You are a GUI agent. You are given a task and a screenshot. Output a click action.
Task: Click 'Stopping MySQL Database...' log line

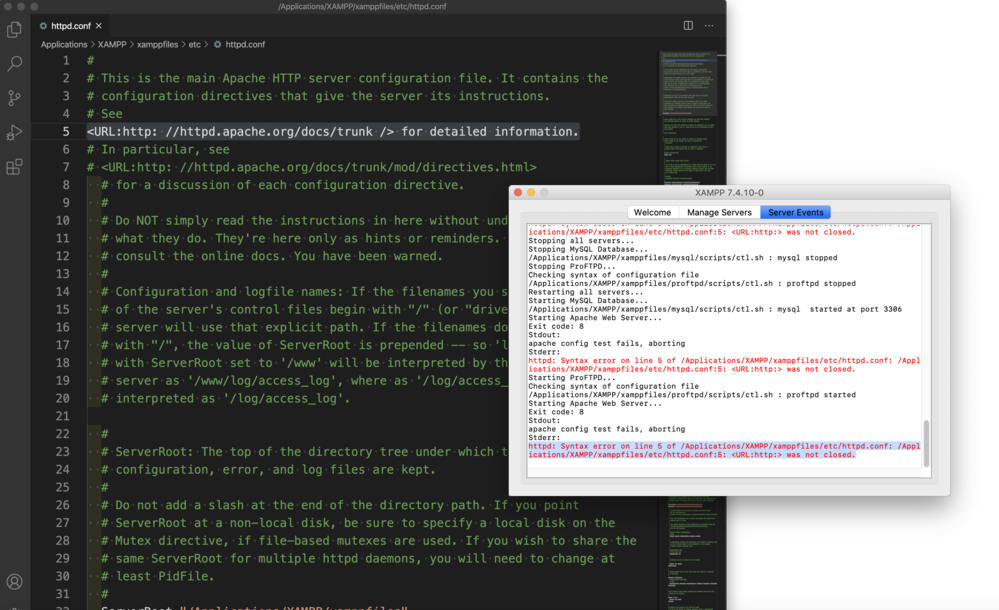click(x=587, y=249)
